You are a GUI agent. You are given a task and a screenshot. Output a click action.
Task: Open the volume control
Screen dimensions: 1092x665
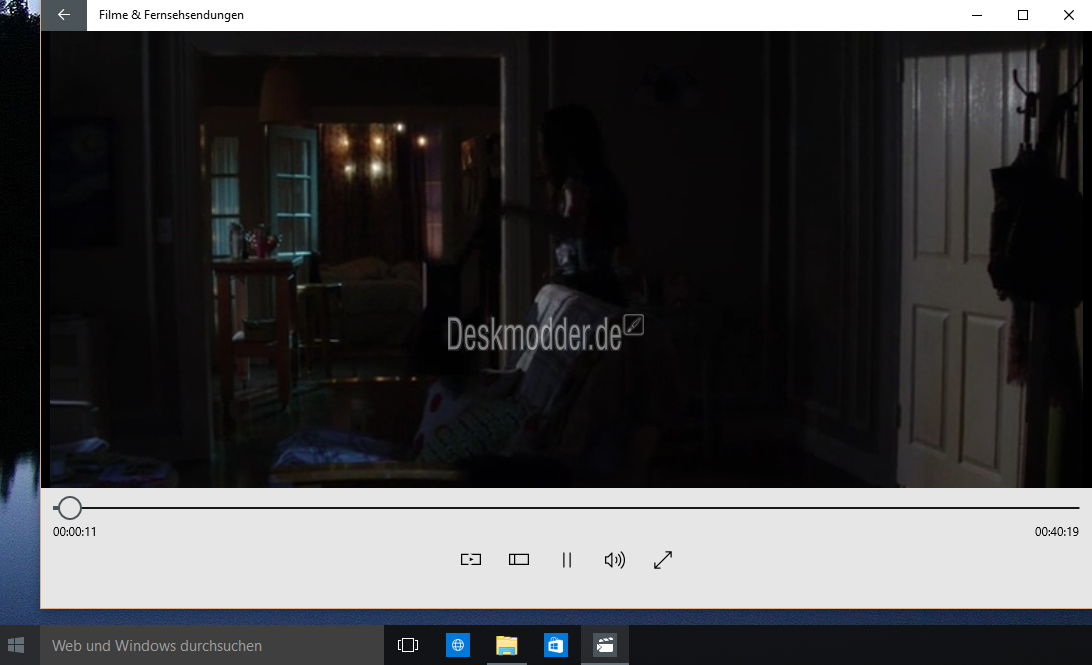[614, 559]
